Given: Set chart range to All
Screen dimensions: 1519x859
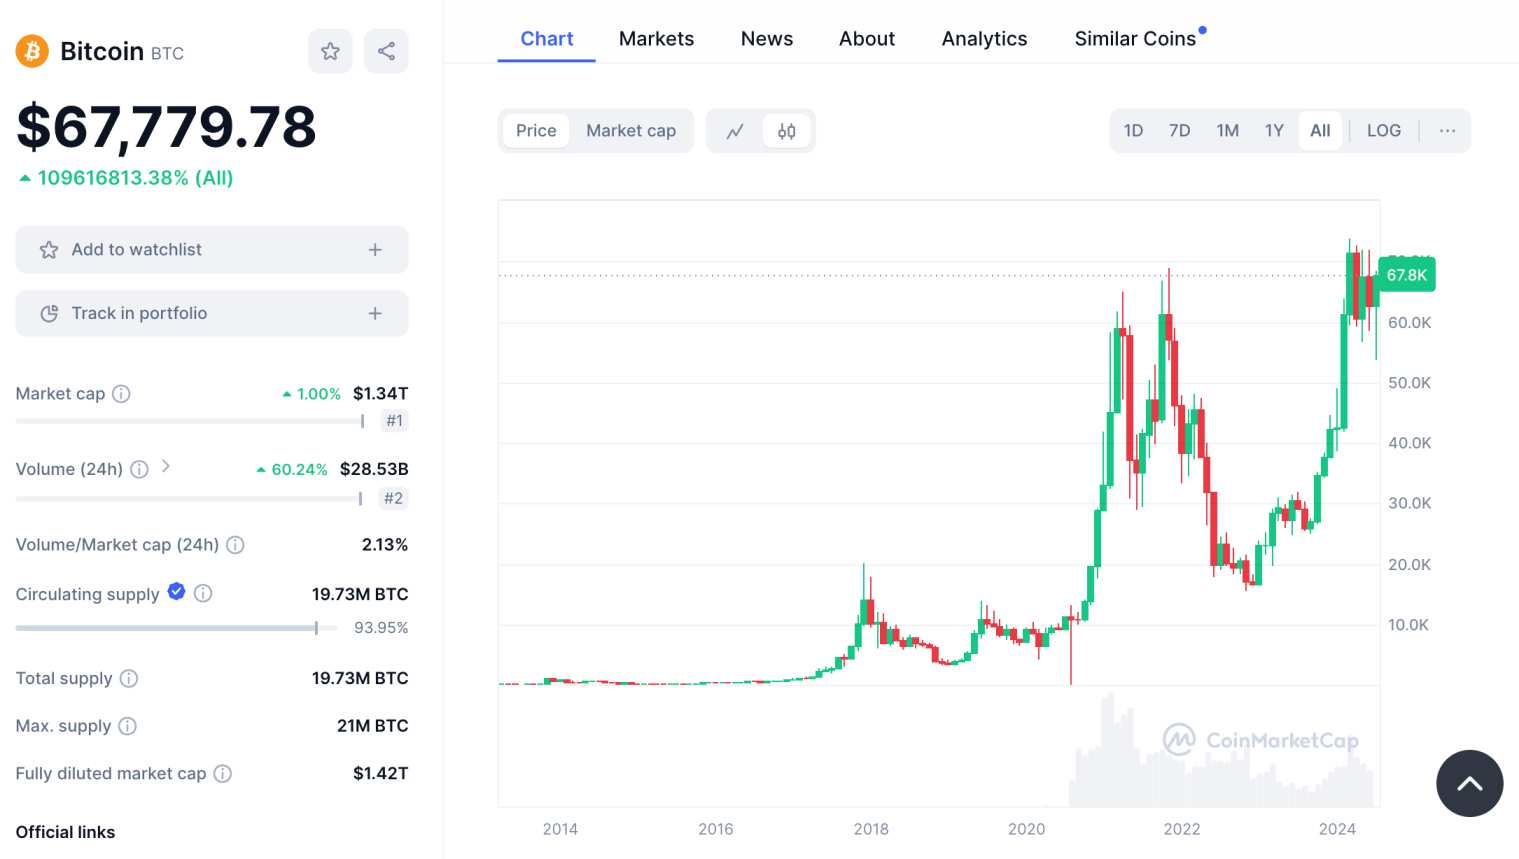Looking at the screenshot, I should coord(1320,131).
